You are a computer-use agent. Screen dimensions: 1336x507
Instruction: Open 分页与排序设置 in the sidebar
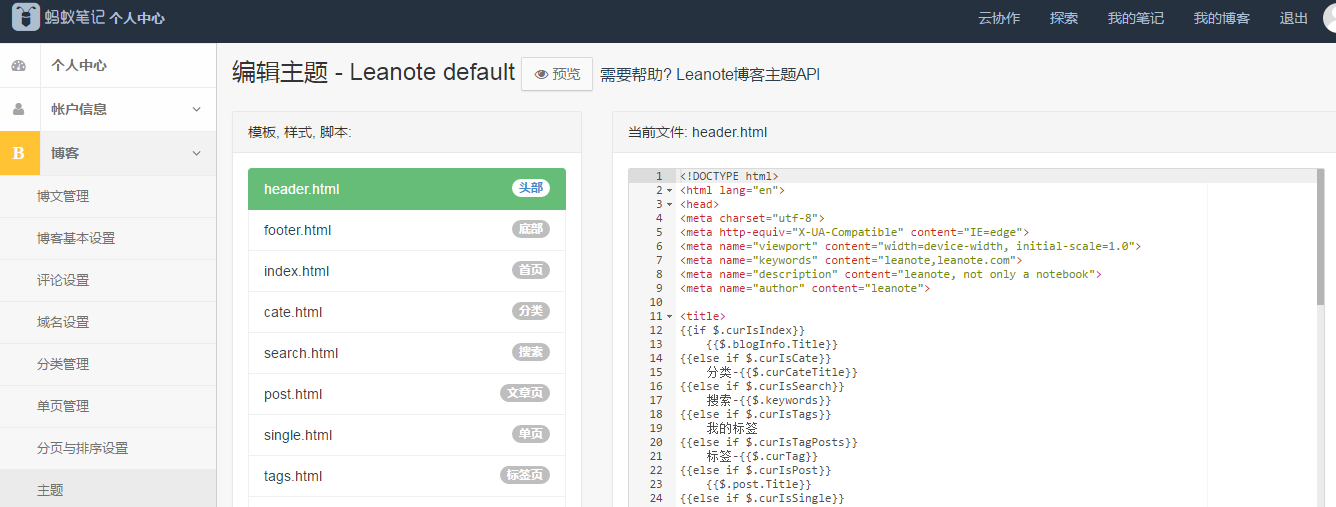108,448
